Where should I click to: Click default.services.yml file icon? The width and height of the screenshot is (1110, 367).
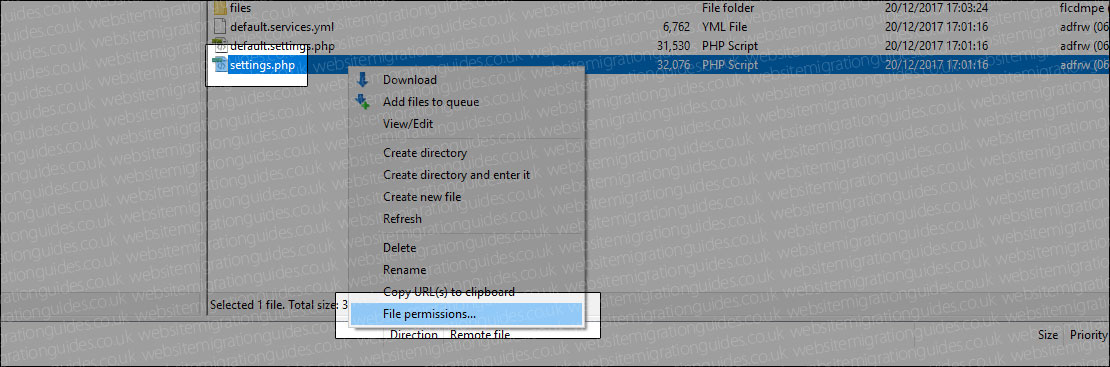coord(219,27)
